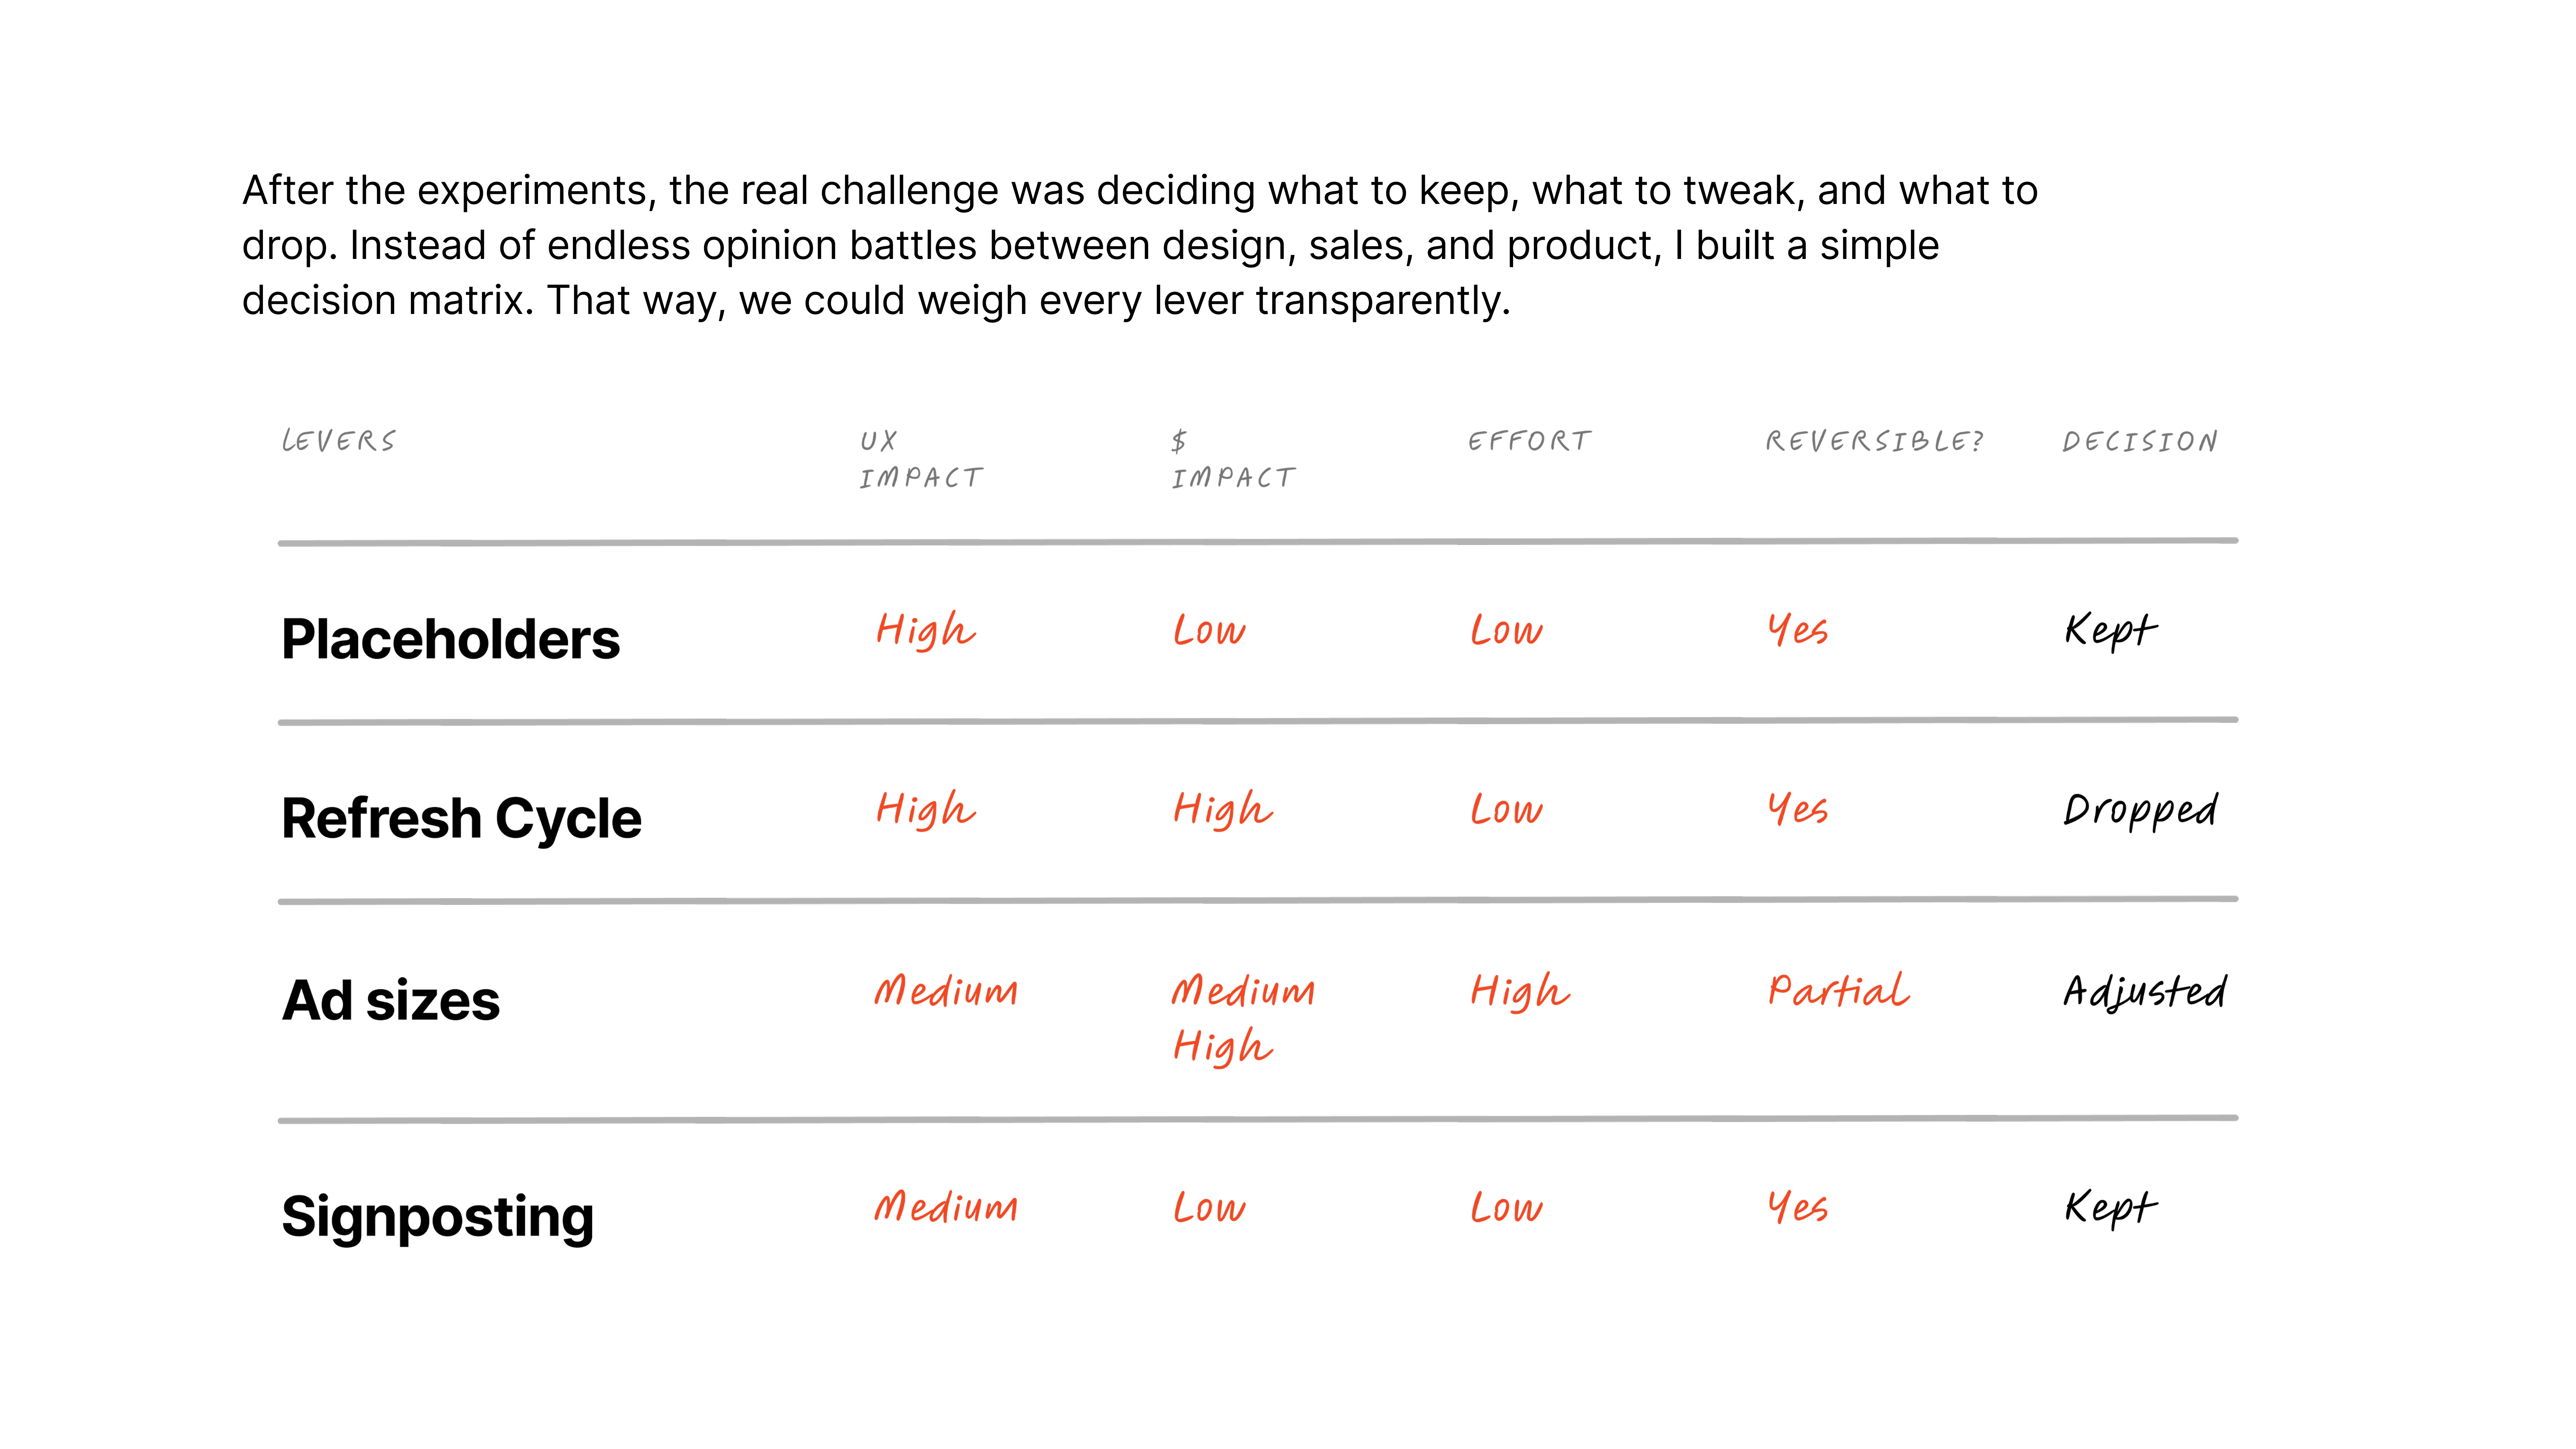2576x1449 pixels.
Task: Select the Medium UX impact for Signposting
Action: click(946, 1207)
